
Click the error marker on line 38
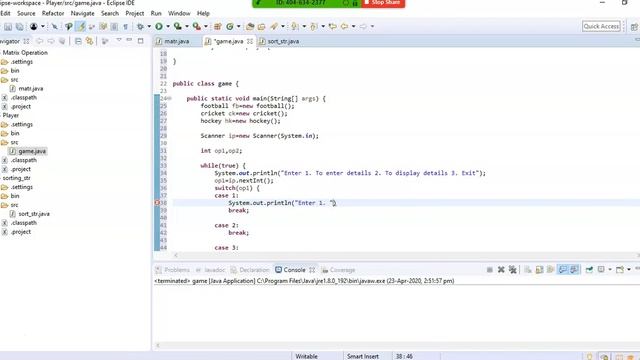[157, 203]
